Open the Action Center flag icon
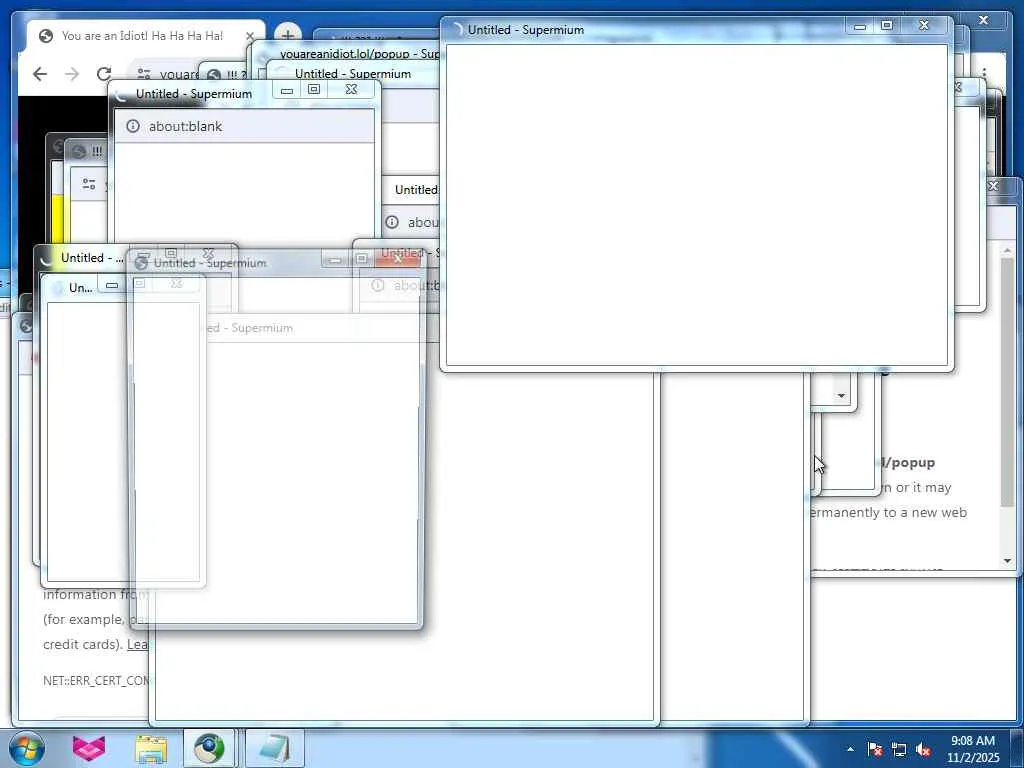The height and width of the screenshot is (768, 1024). click(875, 749)
